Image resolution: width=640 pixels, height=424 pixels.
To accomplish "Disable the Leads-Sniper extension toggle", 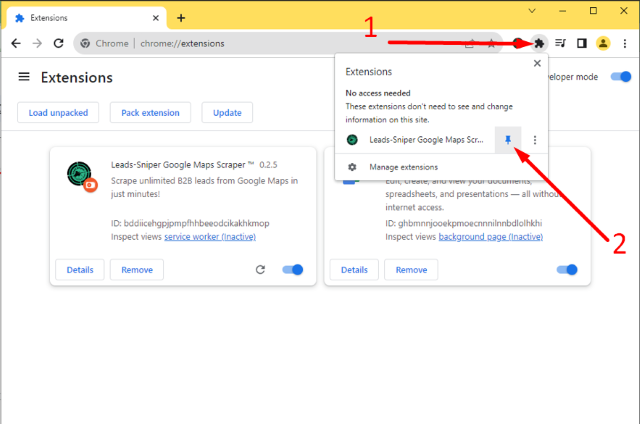I will click(293, 269).
